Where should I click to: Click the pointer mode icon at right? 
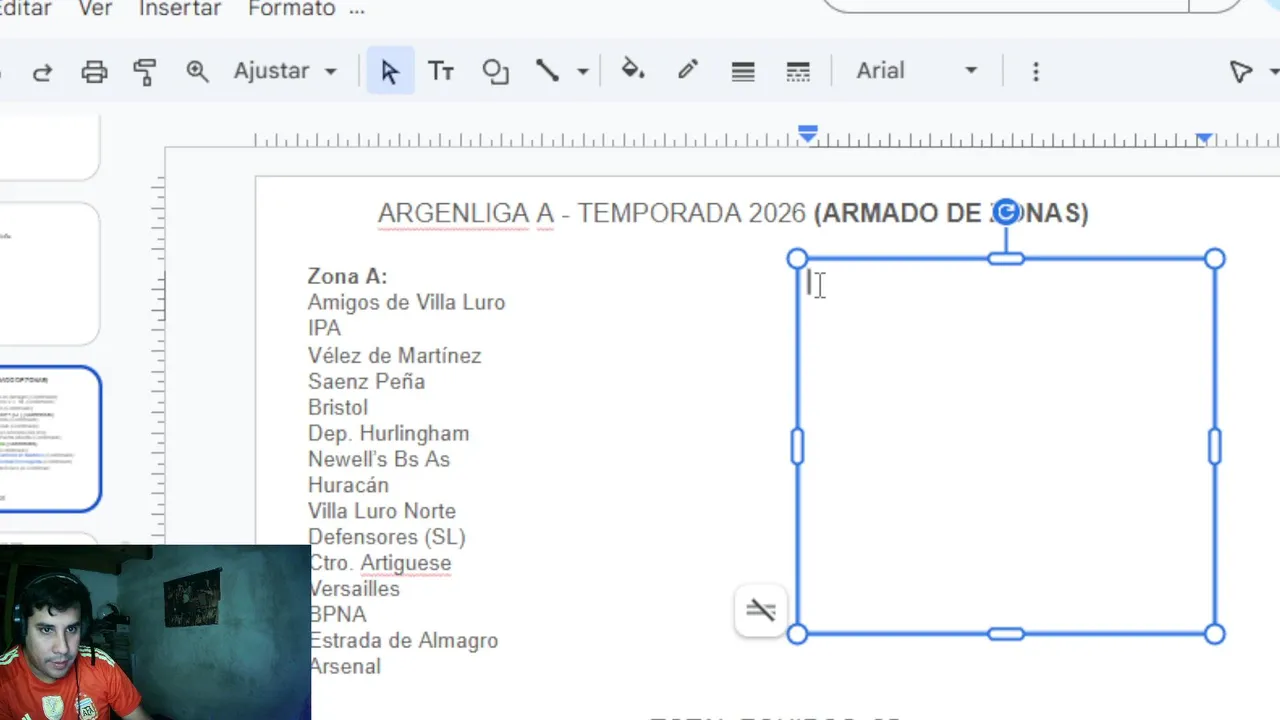(1241, 72)
